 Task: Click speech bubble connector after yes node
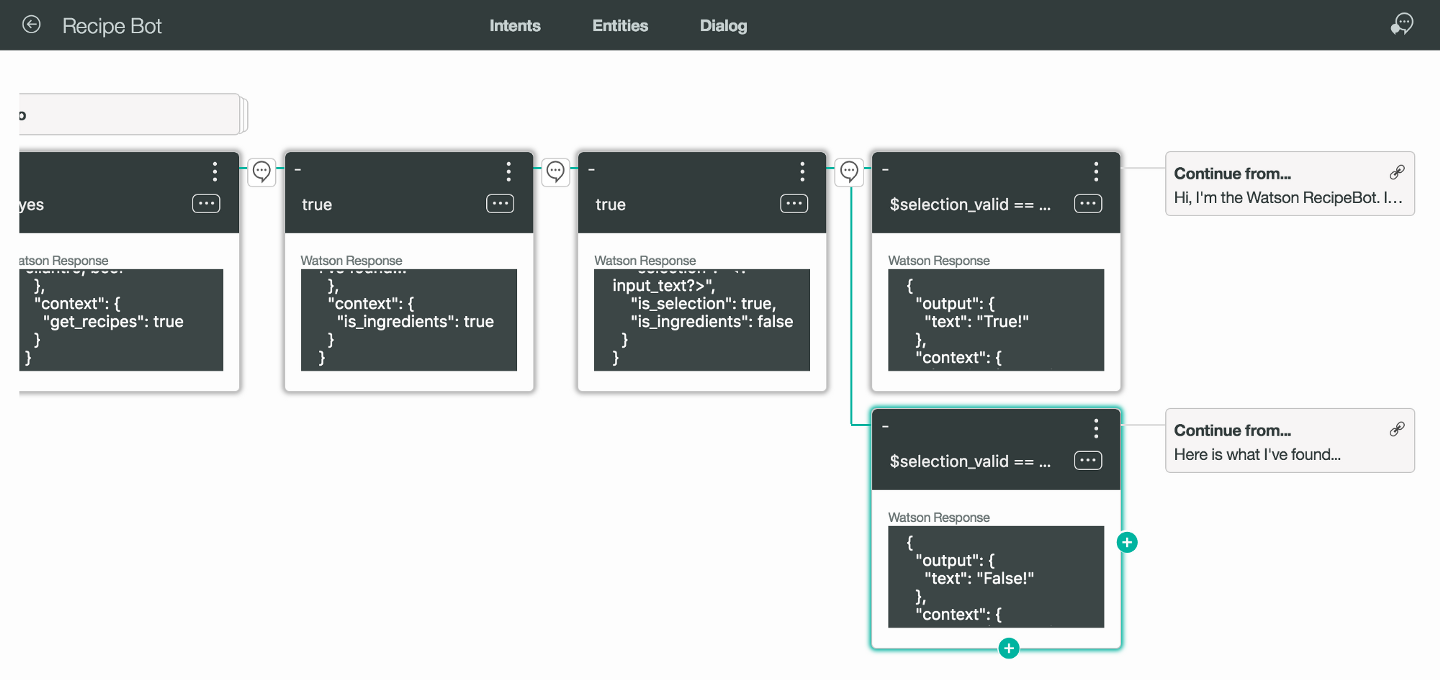tap(262, 172)
